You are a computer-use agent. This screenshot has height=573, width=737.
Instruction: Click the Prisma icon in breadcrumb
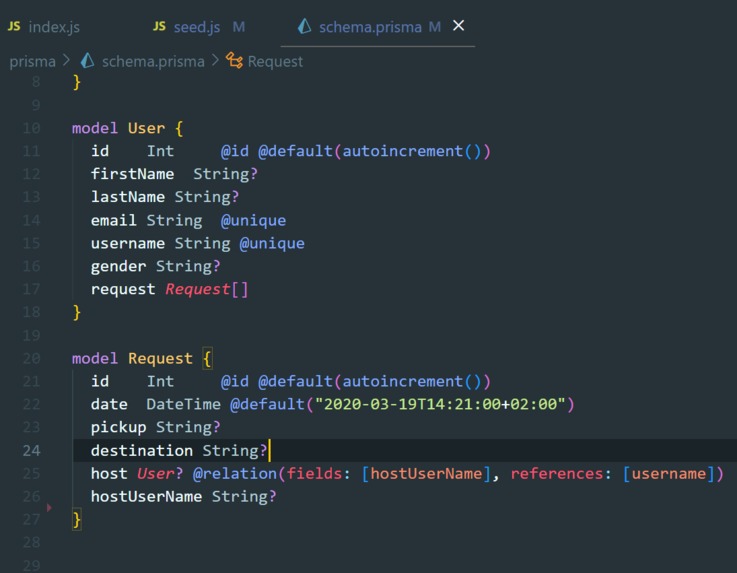point(87,61)
